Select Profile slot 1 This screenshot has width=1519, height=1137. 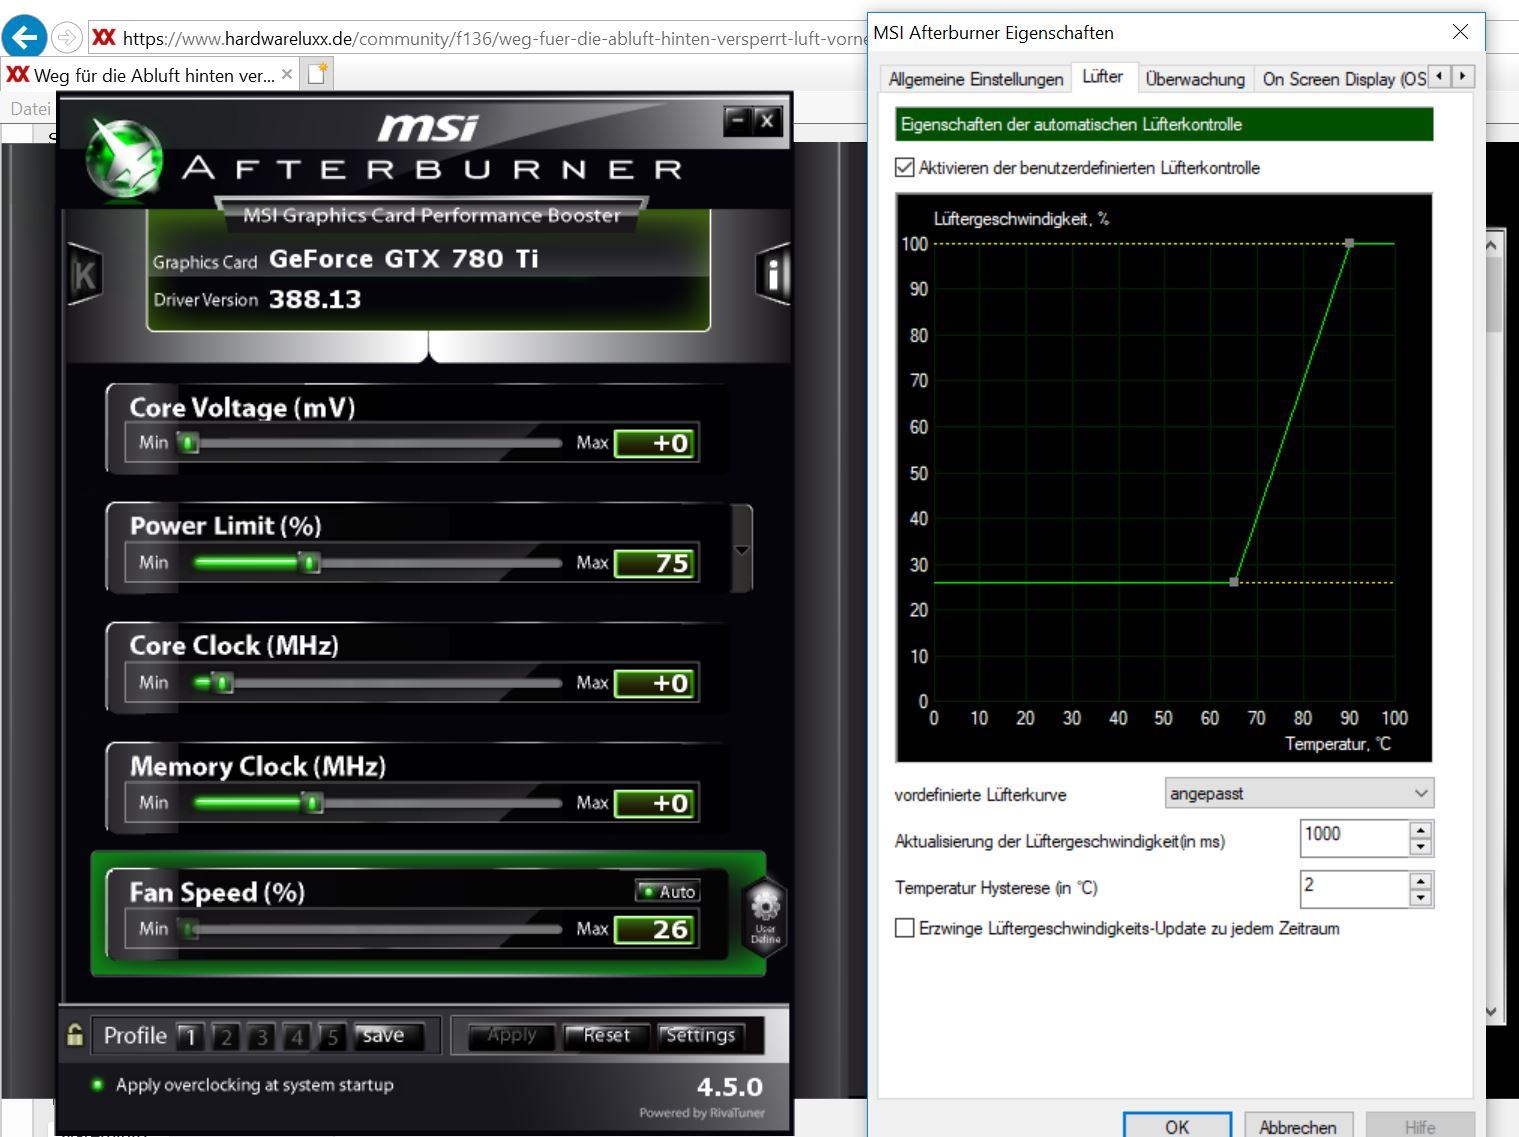pos(190,1037)
